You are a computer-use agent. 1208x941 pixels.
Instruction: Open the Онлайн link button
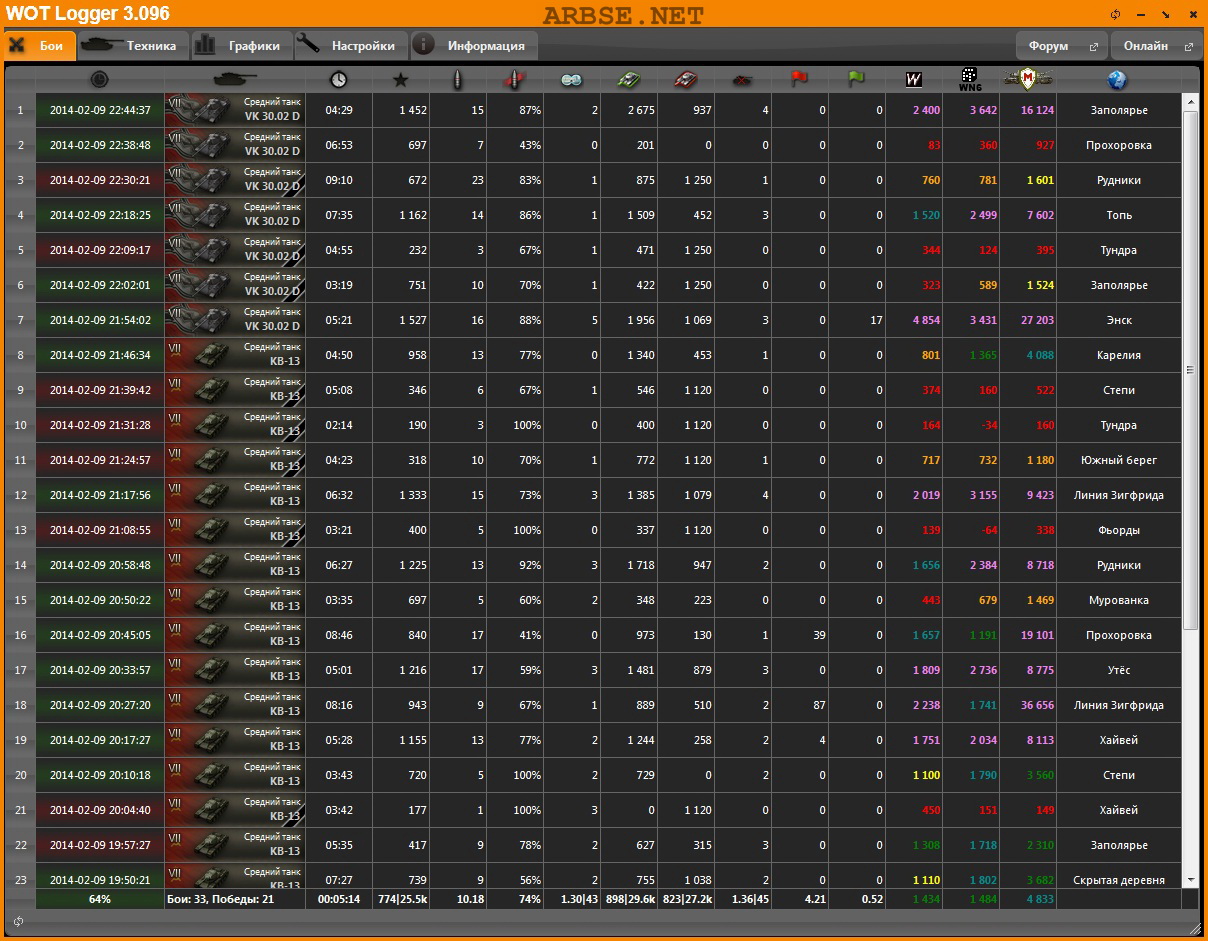1157,46
